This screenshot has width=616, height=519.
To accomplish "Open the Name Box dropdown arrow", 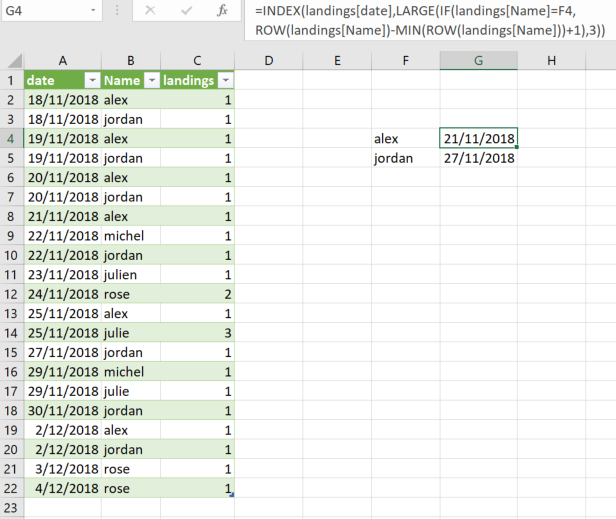I will (x=93, y=10).
